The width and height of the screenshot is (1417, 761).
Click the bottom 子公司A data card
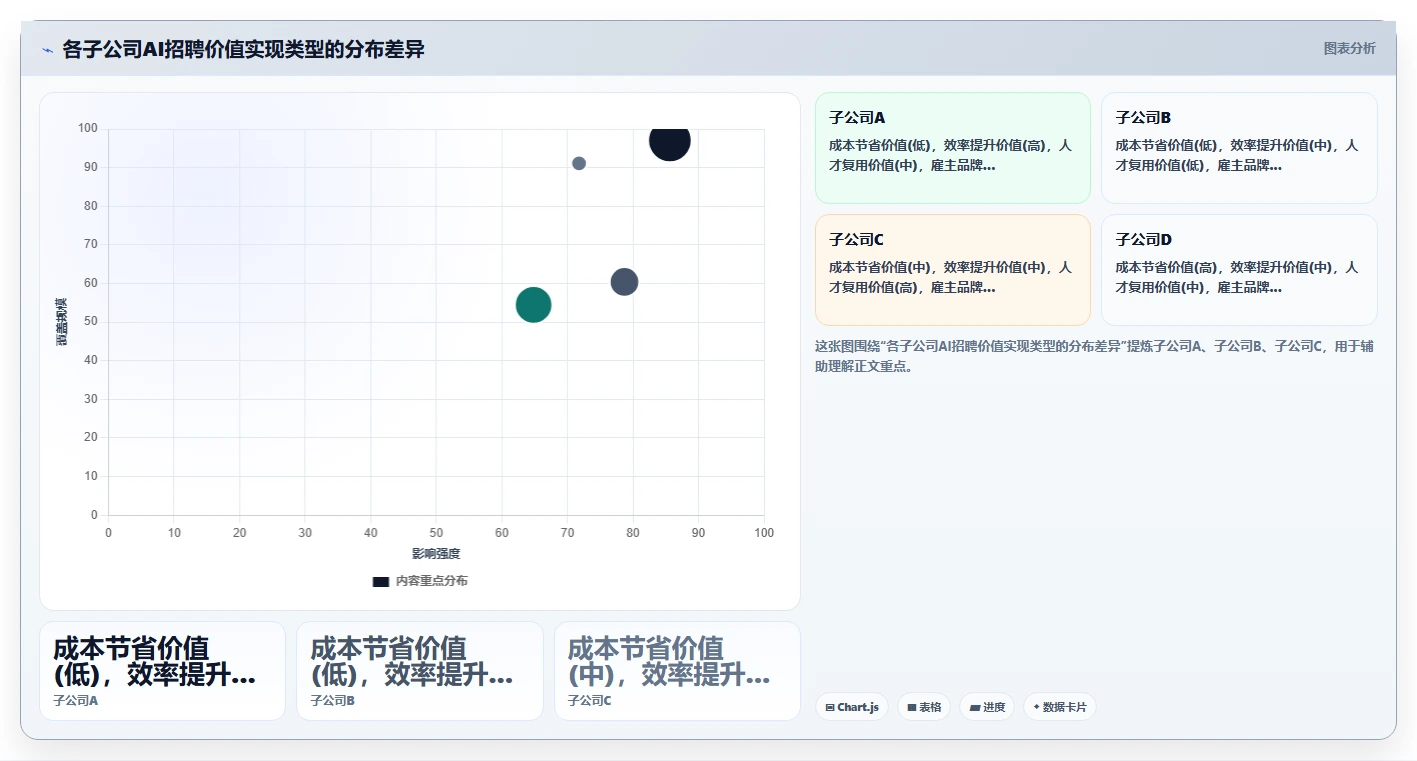tap(162, 671)
